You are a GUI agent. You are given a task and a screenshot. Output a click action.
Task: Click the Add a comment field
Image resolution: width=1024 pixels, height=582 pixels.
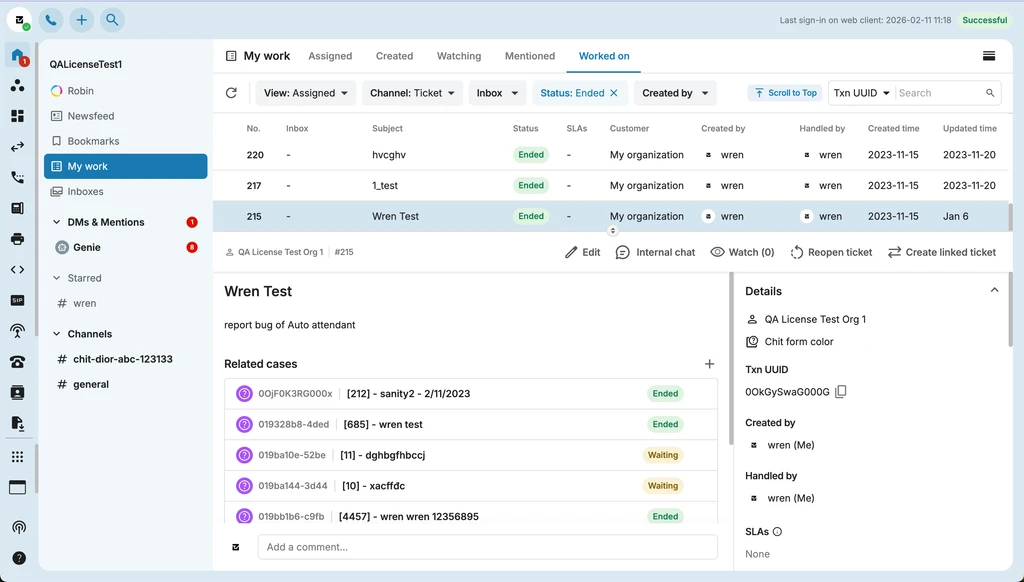click(x=487, y=547)
